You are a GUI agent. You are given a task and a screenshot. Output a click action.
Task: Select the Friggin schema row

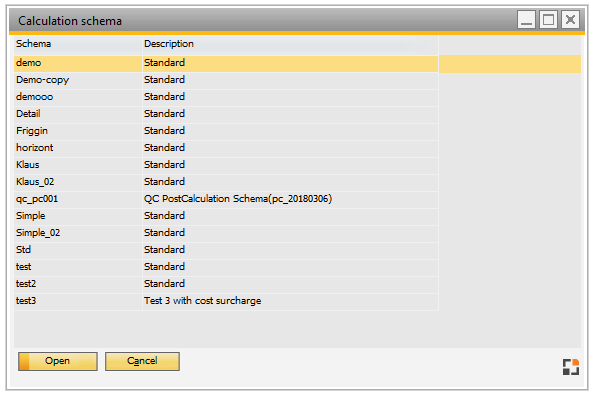[226, 131]
